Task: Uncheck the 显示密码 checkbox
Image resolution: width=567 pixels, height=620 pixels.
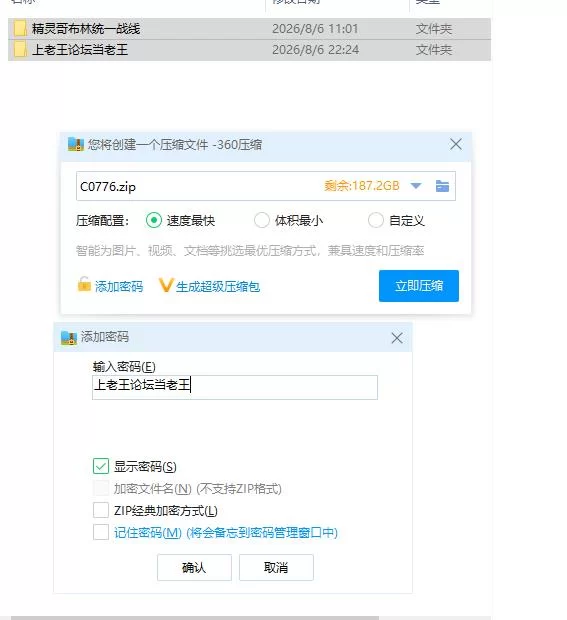Action: pyautogui.click(x=101, y=466)
